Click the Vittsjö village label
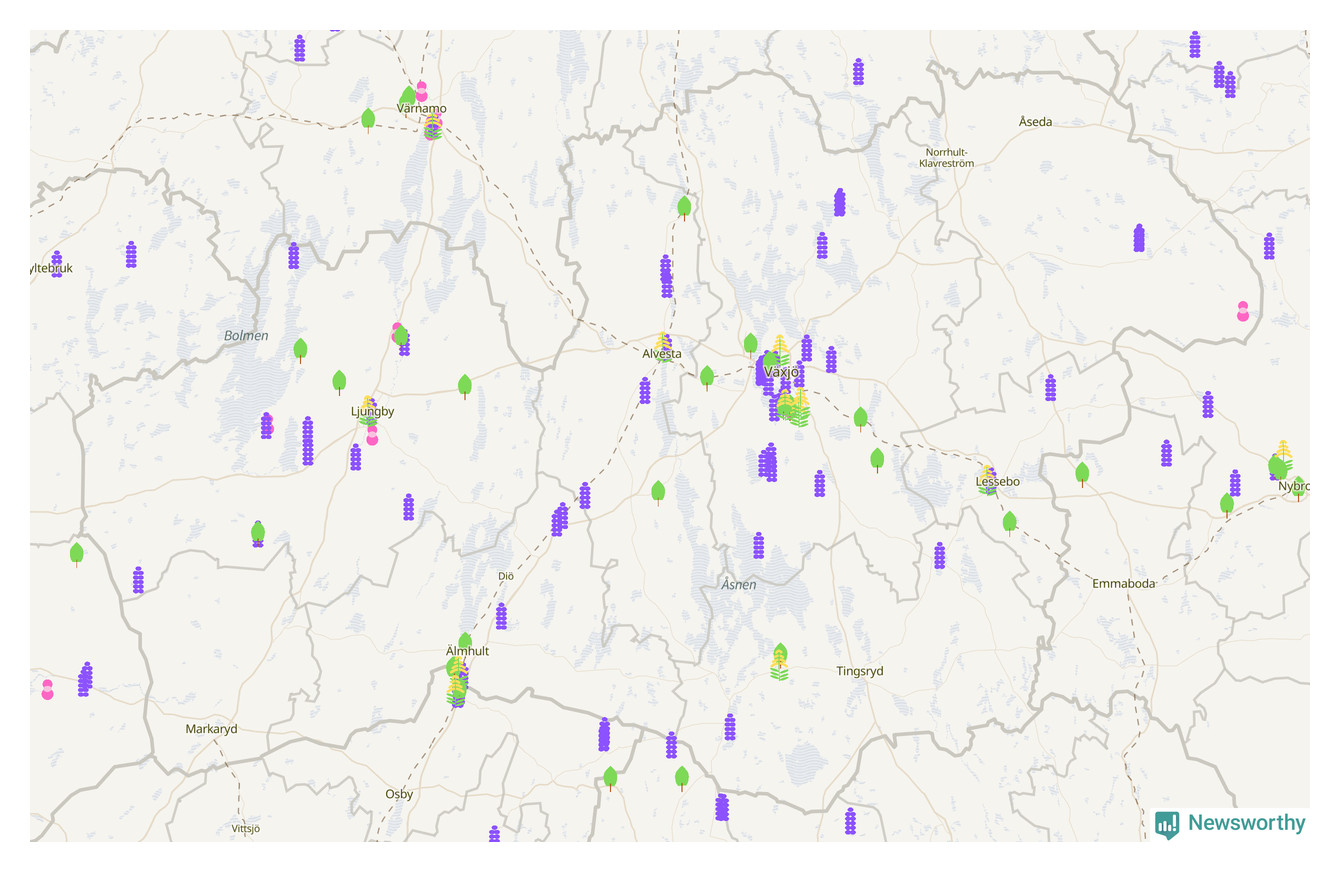The image size is (1340, 872). (245, 828)
